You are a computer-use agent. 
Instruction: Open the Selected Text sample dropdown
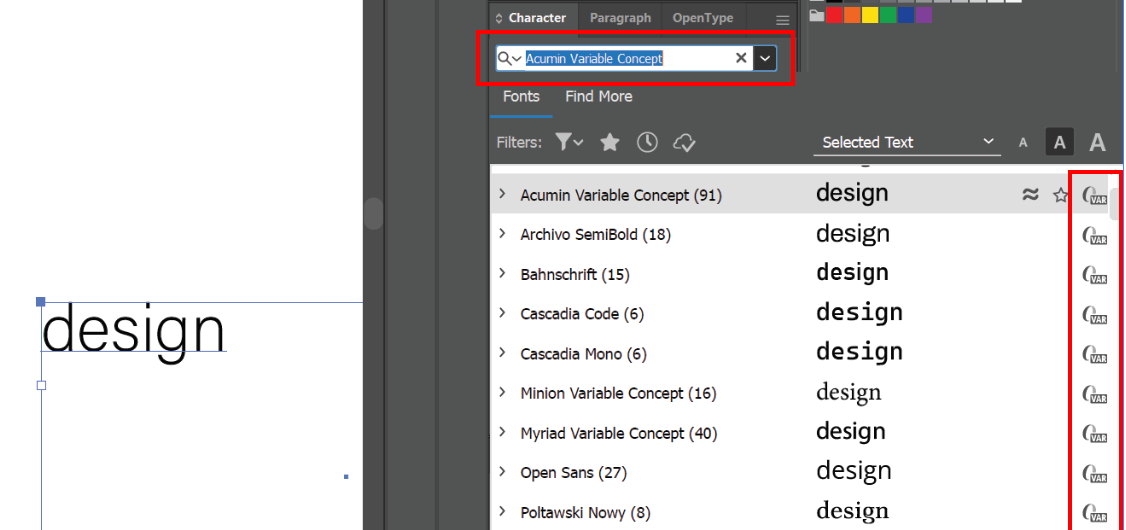tap(907, 142)
